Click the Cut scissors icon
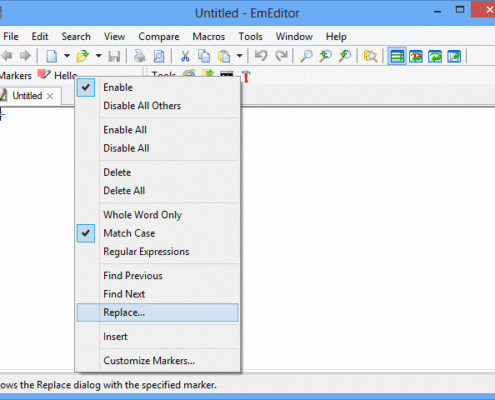This screenshot has height=400, width=495. (185, 56)
